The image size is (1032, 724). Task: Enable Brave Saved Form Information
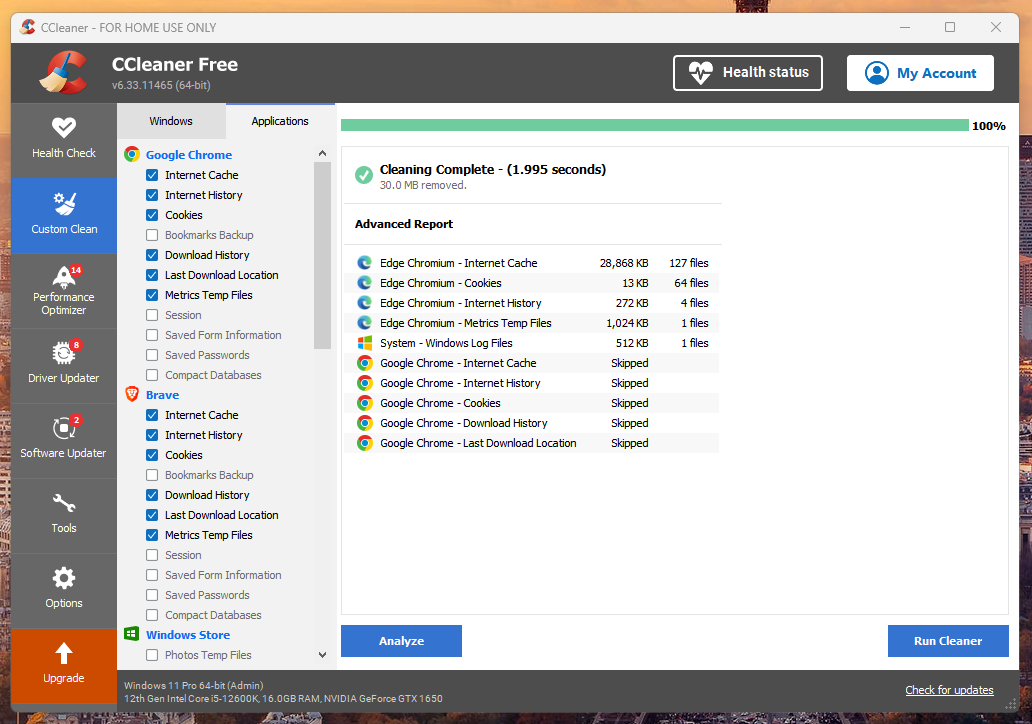(x=152, y=575)
